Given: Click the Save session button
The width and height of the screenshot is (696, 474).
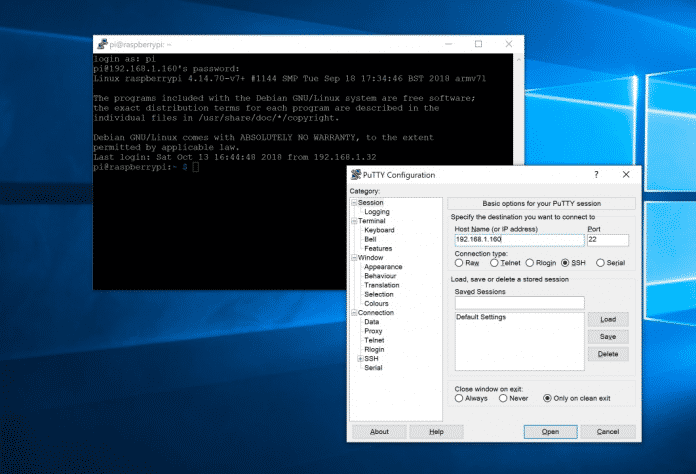Looking at the screenshot, I should (607, 337).
